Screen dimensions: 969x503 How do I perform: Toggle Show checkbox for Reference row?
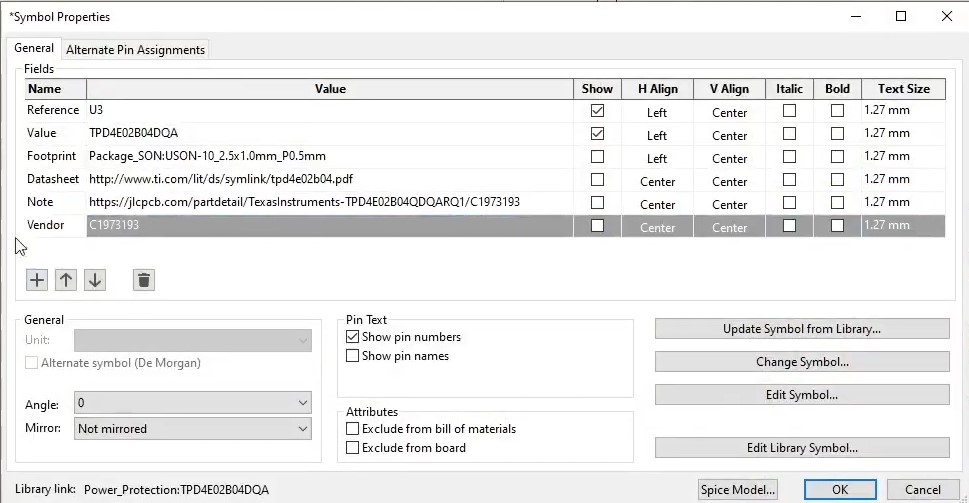pyautogui.click(x=597, y=111)
